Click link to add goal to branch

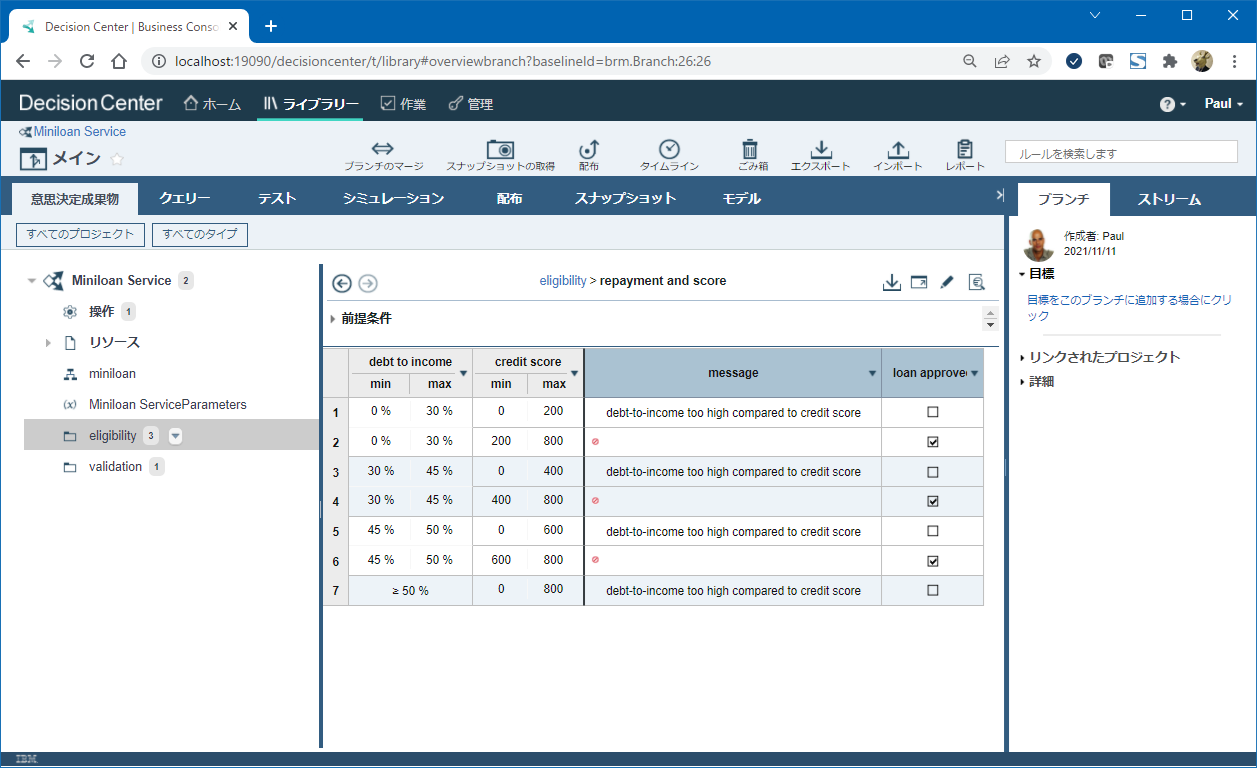tap(1129, 307)
